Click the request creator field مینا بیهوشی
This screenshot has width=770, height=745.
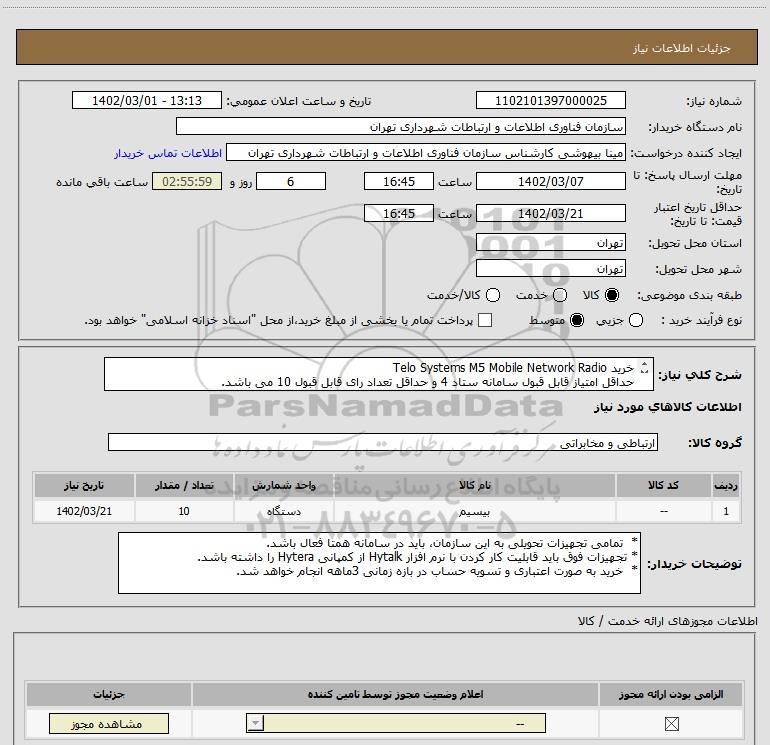pyautogui.click(x=426, y=153)
